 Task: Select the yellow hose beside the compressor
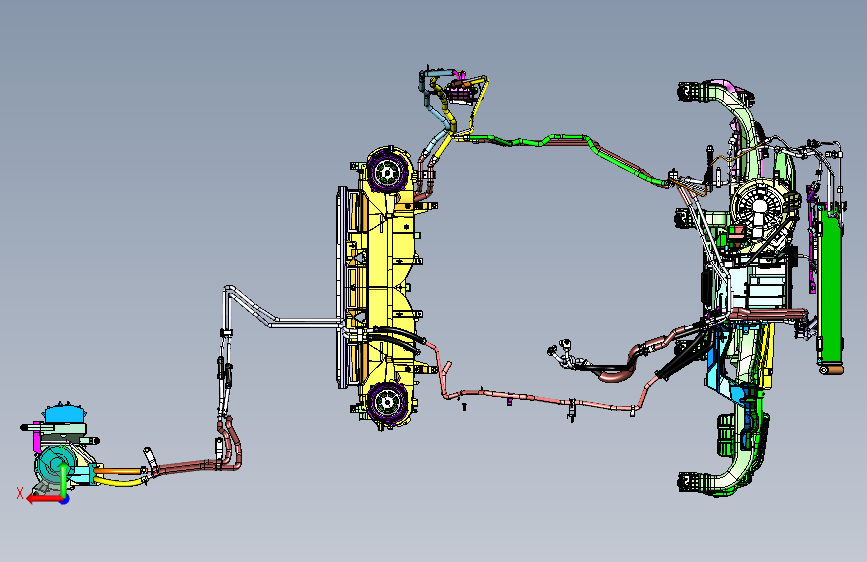pyautogui.click(x=119, y=482)
